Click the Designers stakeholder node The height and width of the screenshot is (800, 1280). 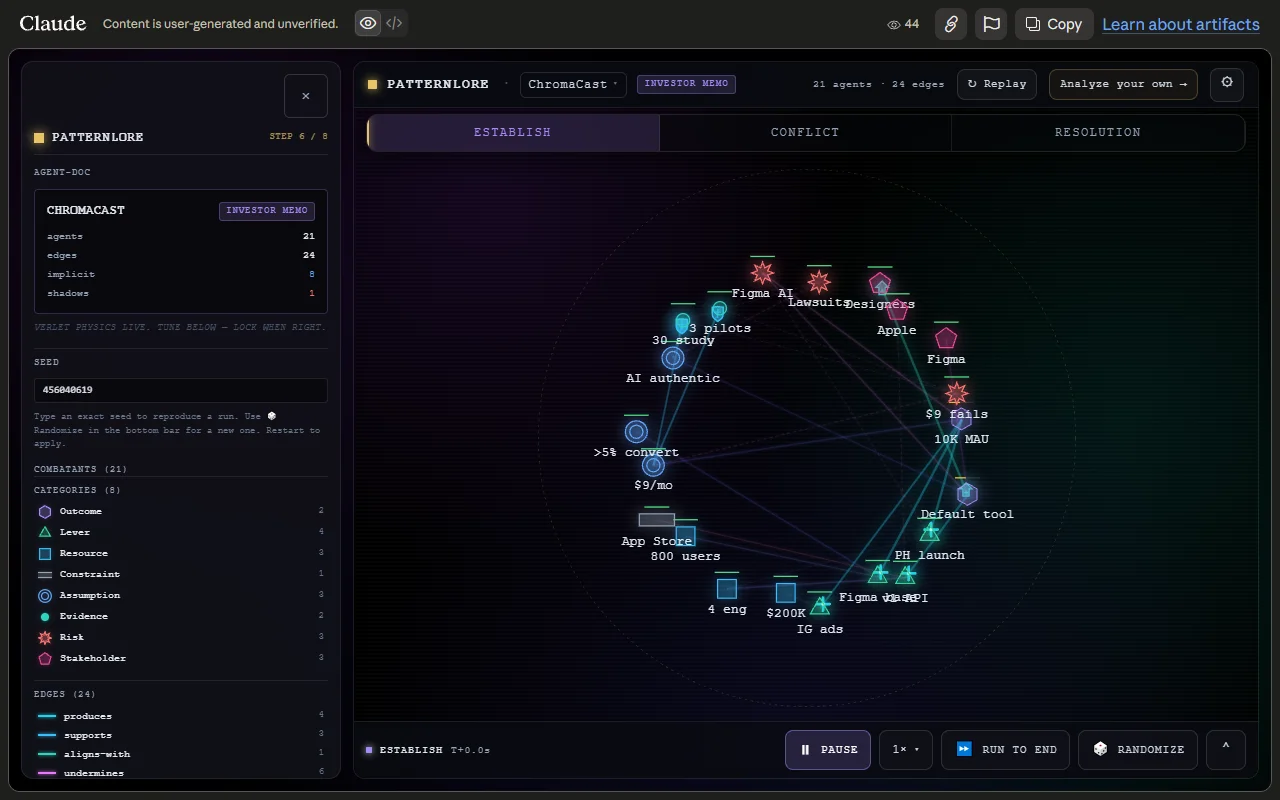pos(880,285)
